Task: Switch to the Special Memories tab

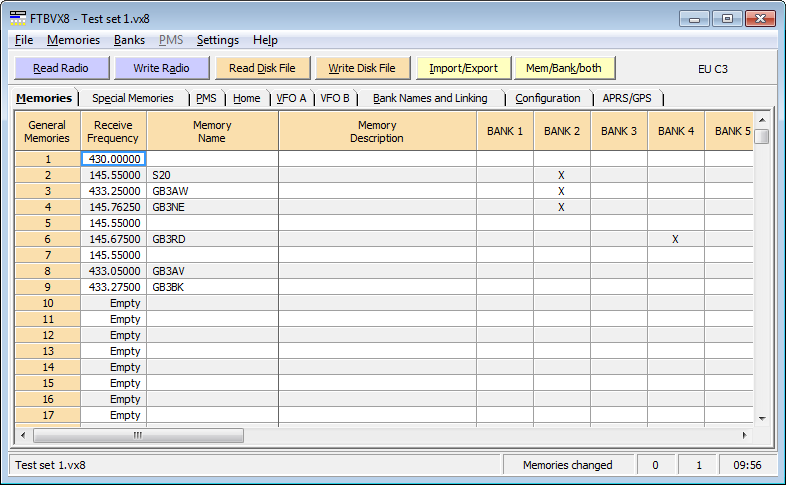Action: point(132,98)
